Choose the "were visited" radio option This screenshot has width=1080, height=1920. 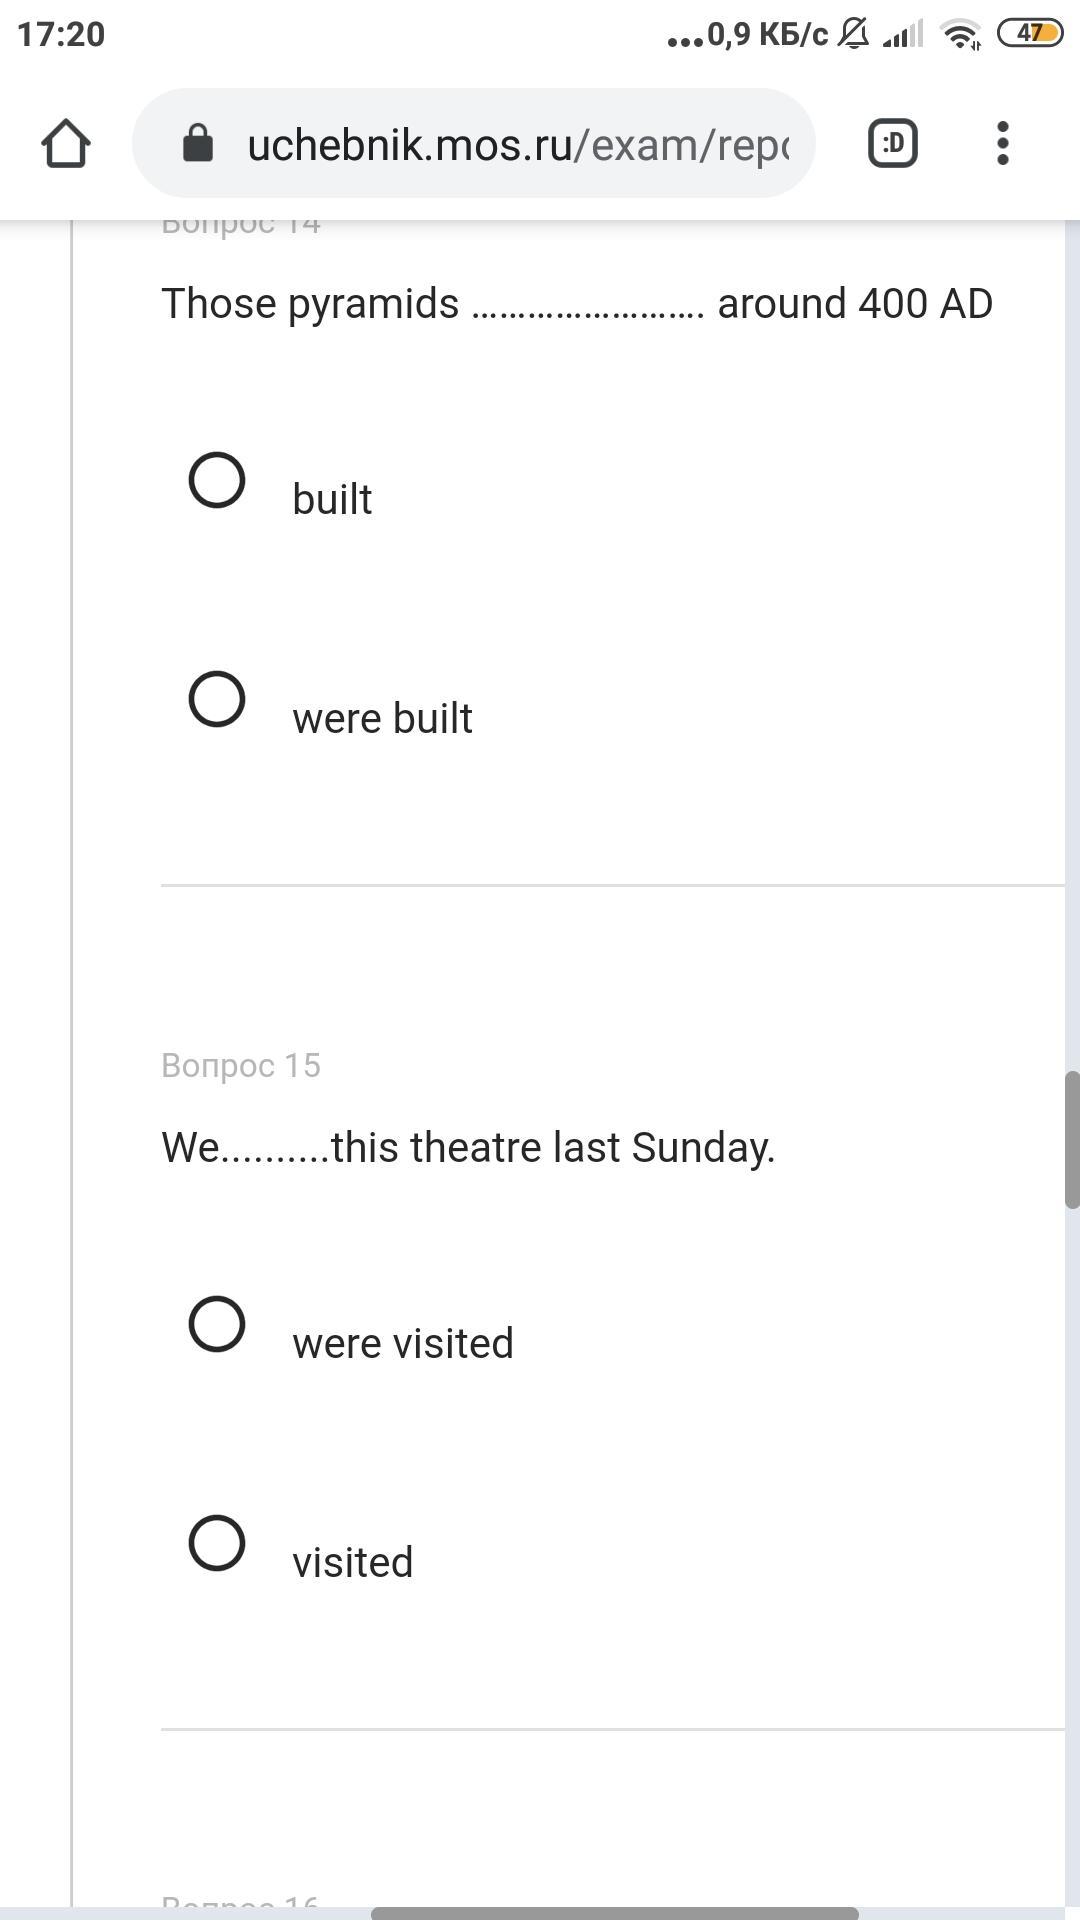[217, 1324]
